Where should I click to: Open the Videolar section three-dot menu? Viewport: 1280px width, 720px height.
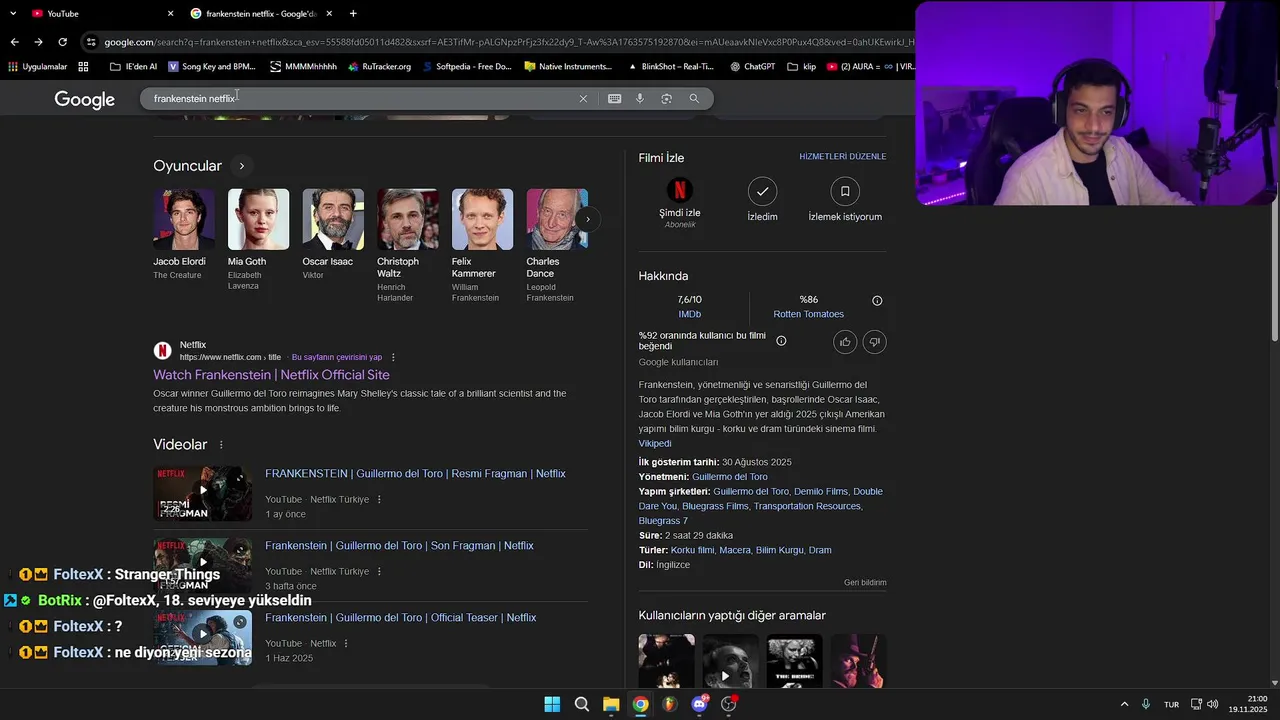coord(221,445)
